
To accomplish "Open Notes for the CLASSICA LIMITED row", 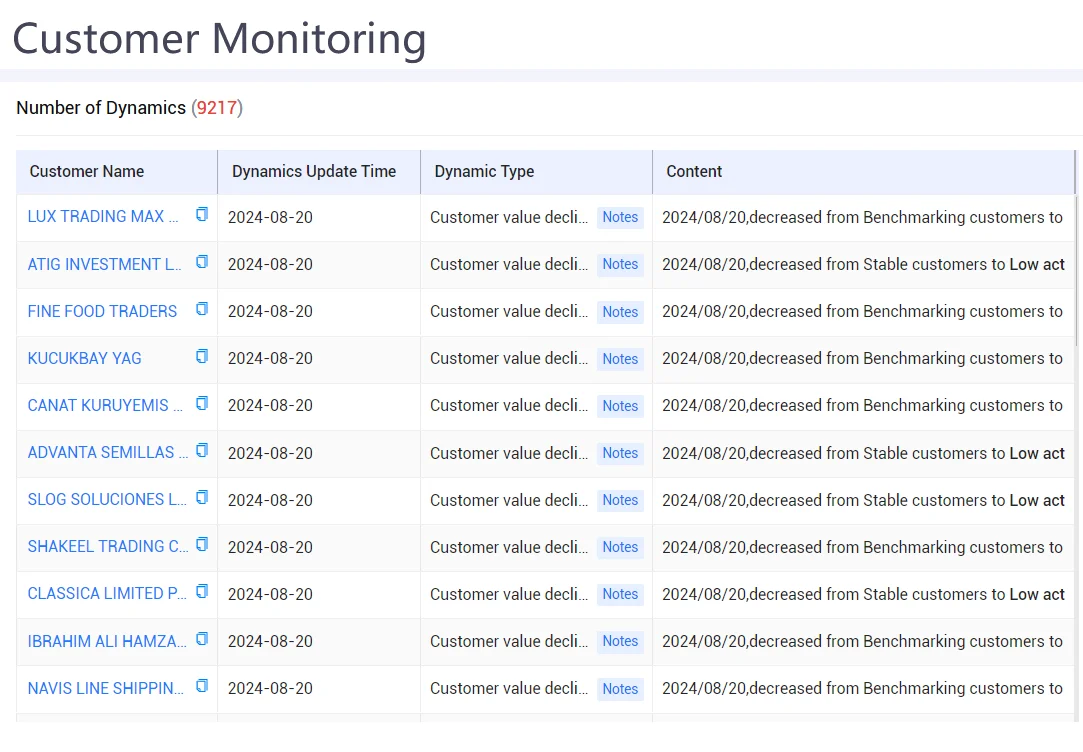I will pyautogui.click(x=620, y=595).
